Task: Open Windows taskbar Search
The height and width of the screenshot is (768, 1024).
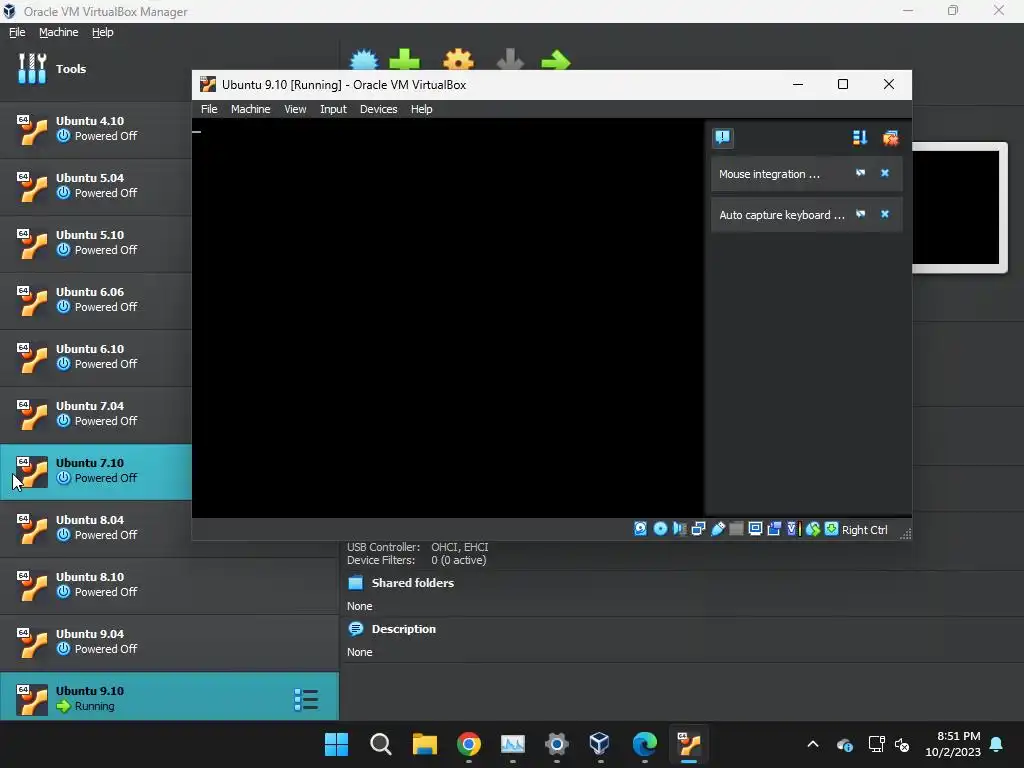Action: point(380,744)
